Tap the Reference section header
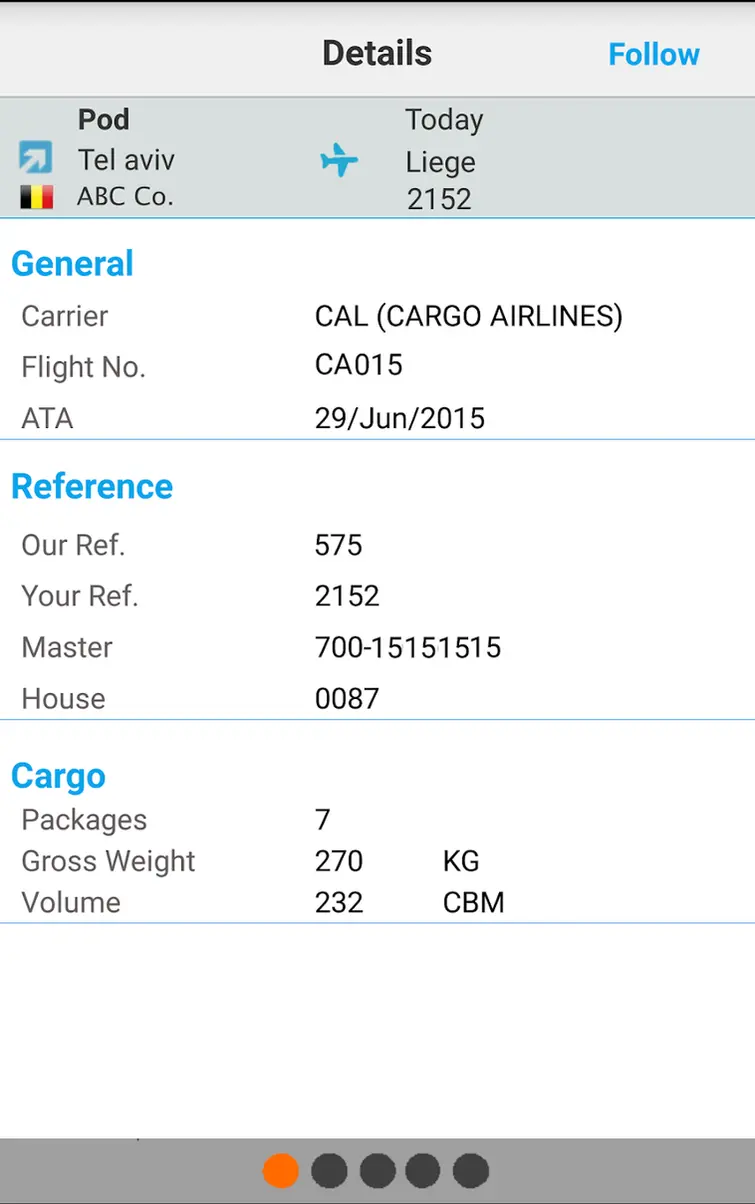755x1204 pixels. (92, 487)
